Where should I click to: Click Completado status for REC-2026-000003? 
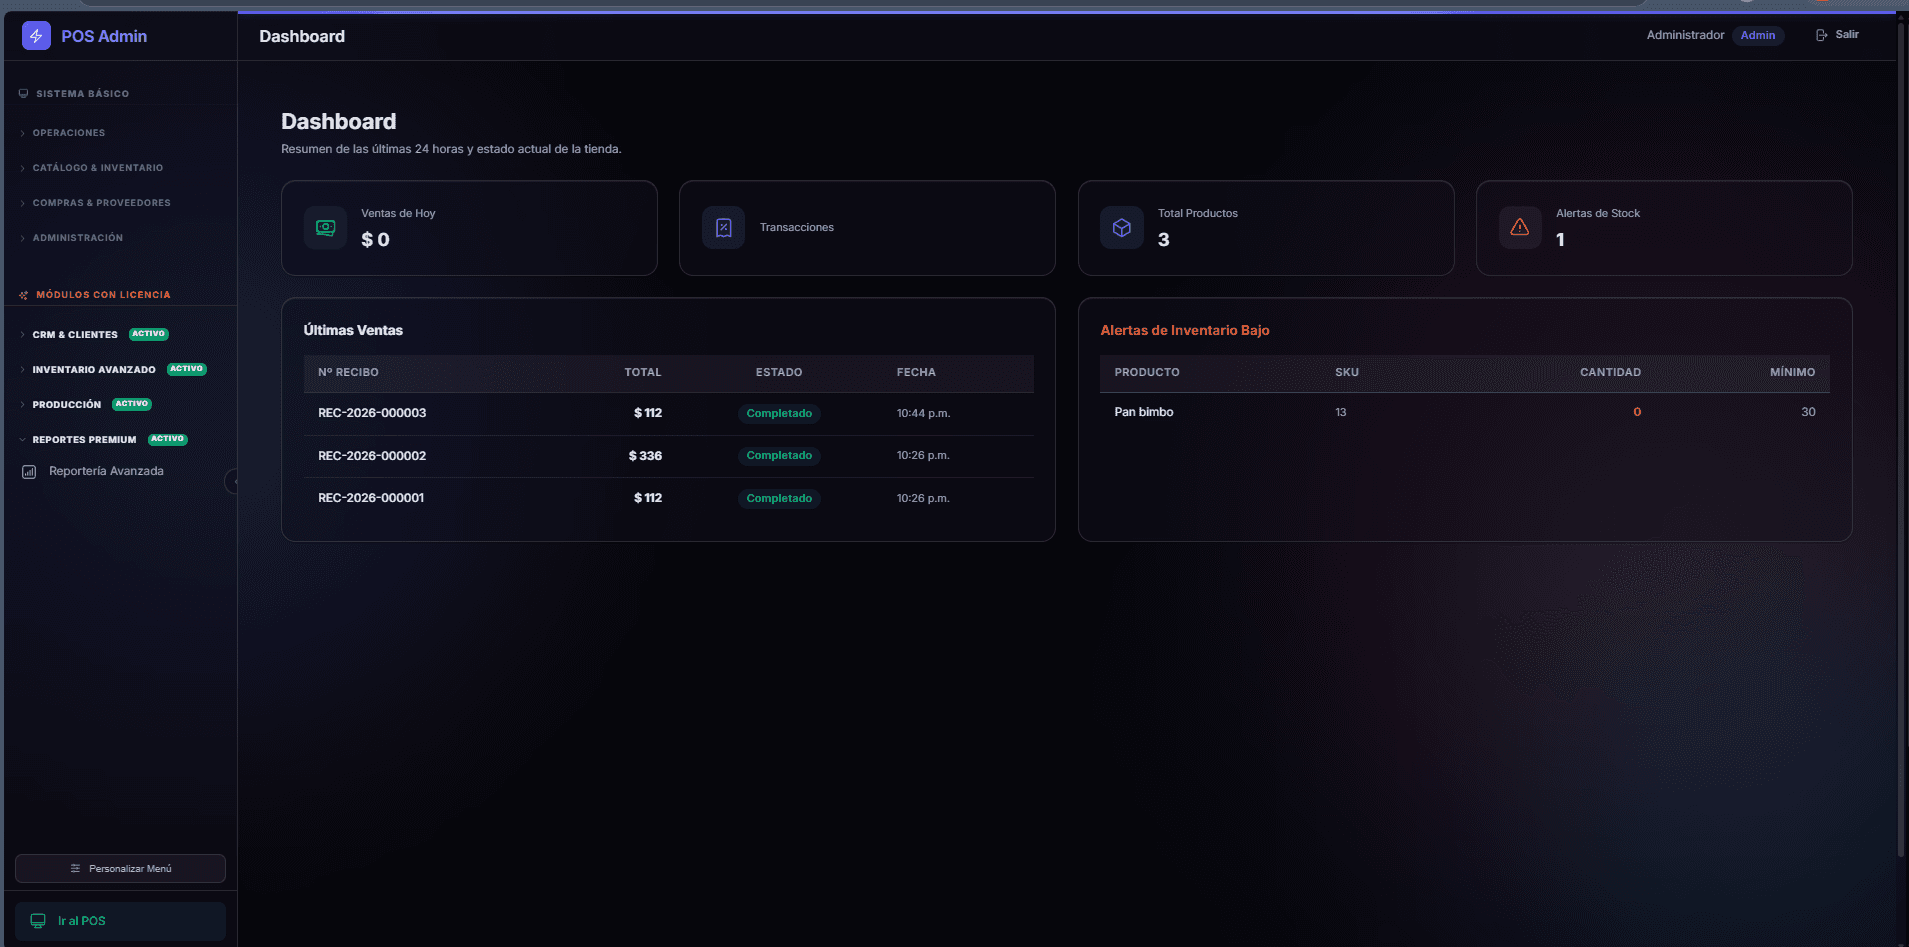tap(779, 414)
